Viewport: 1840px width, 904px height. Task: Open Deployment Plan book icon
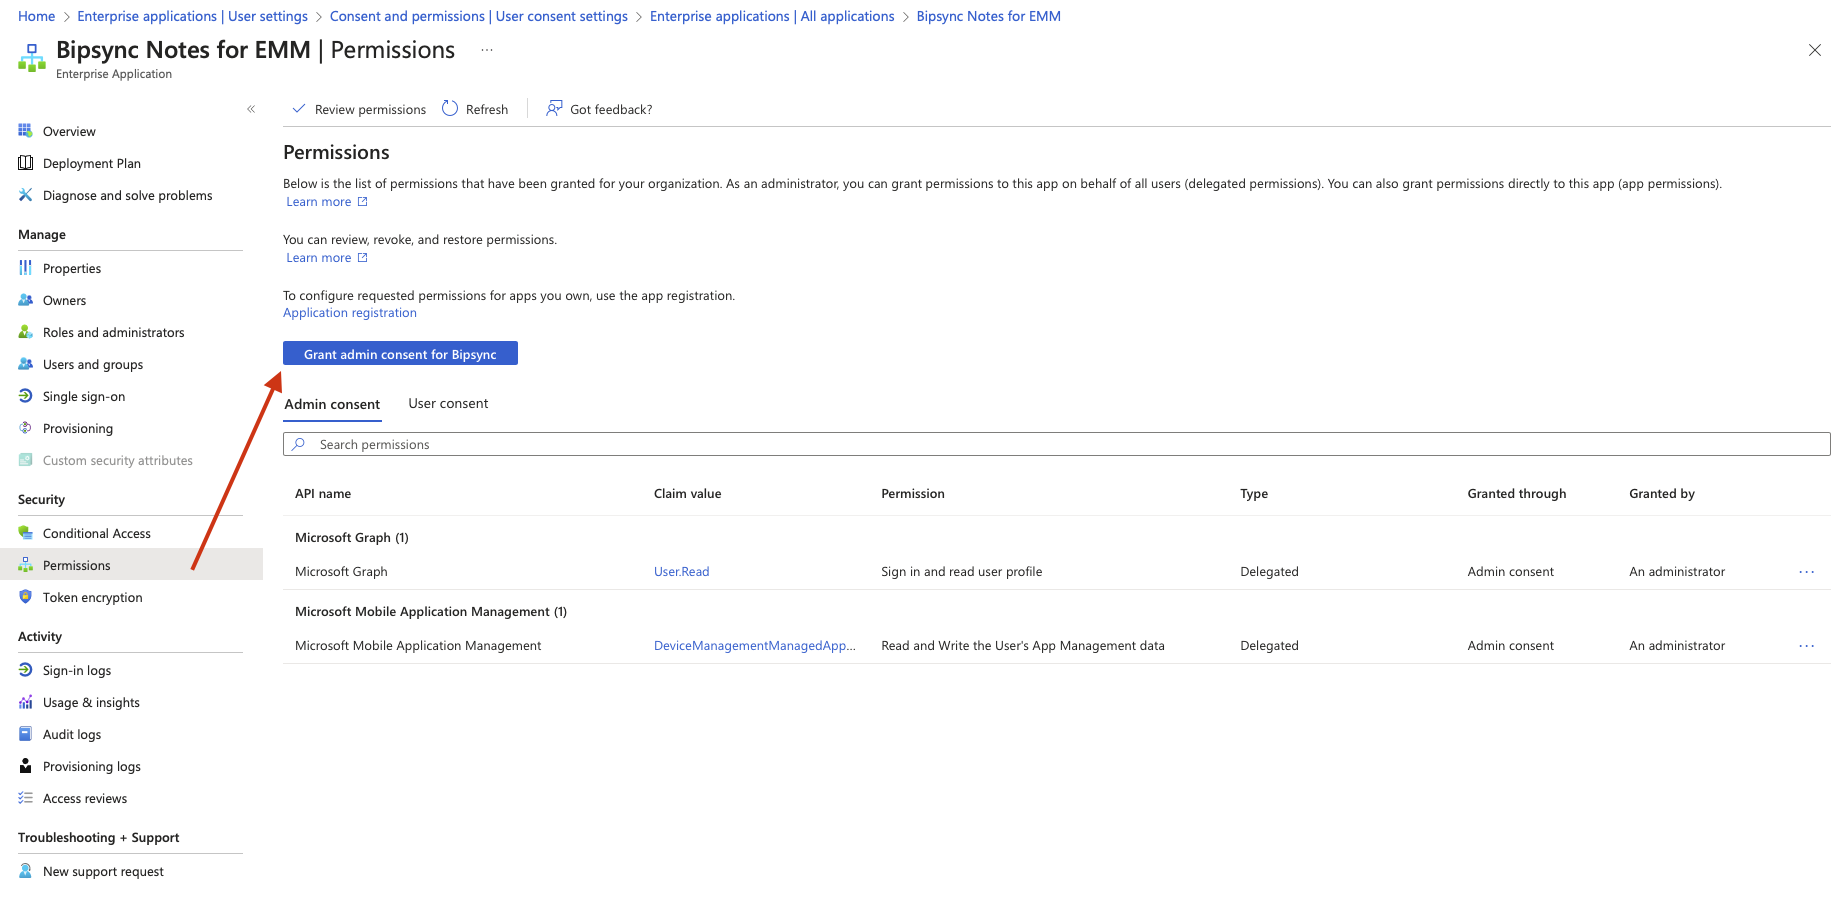[25, 163]
